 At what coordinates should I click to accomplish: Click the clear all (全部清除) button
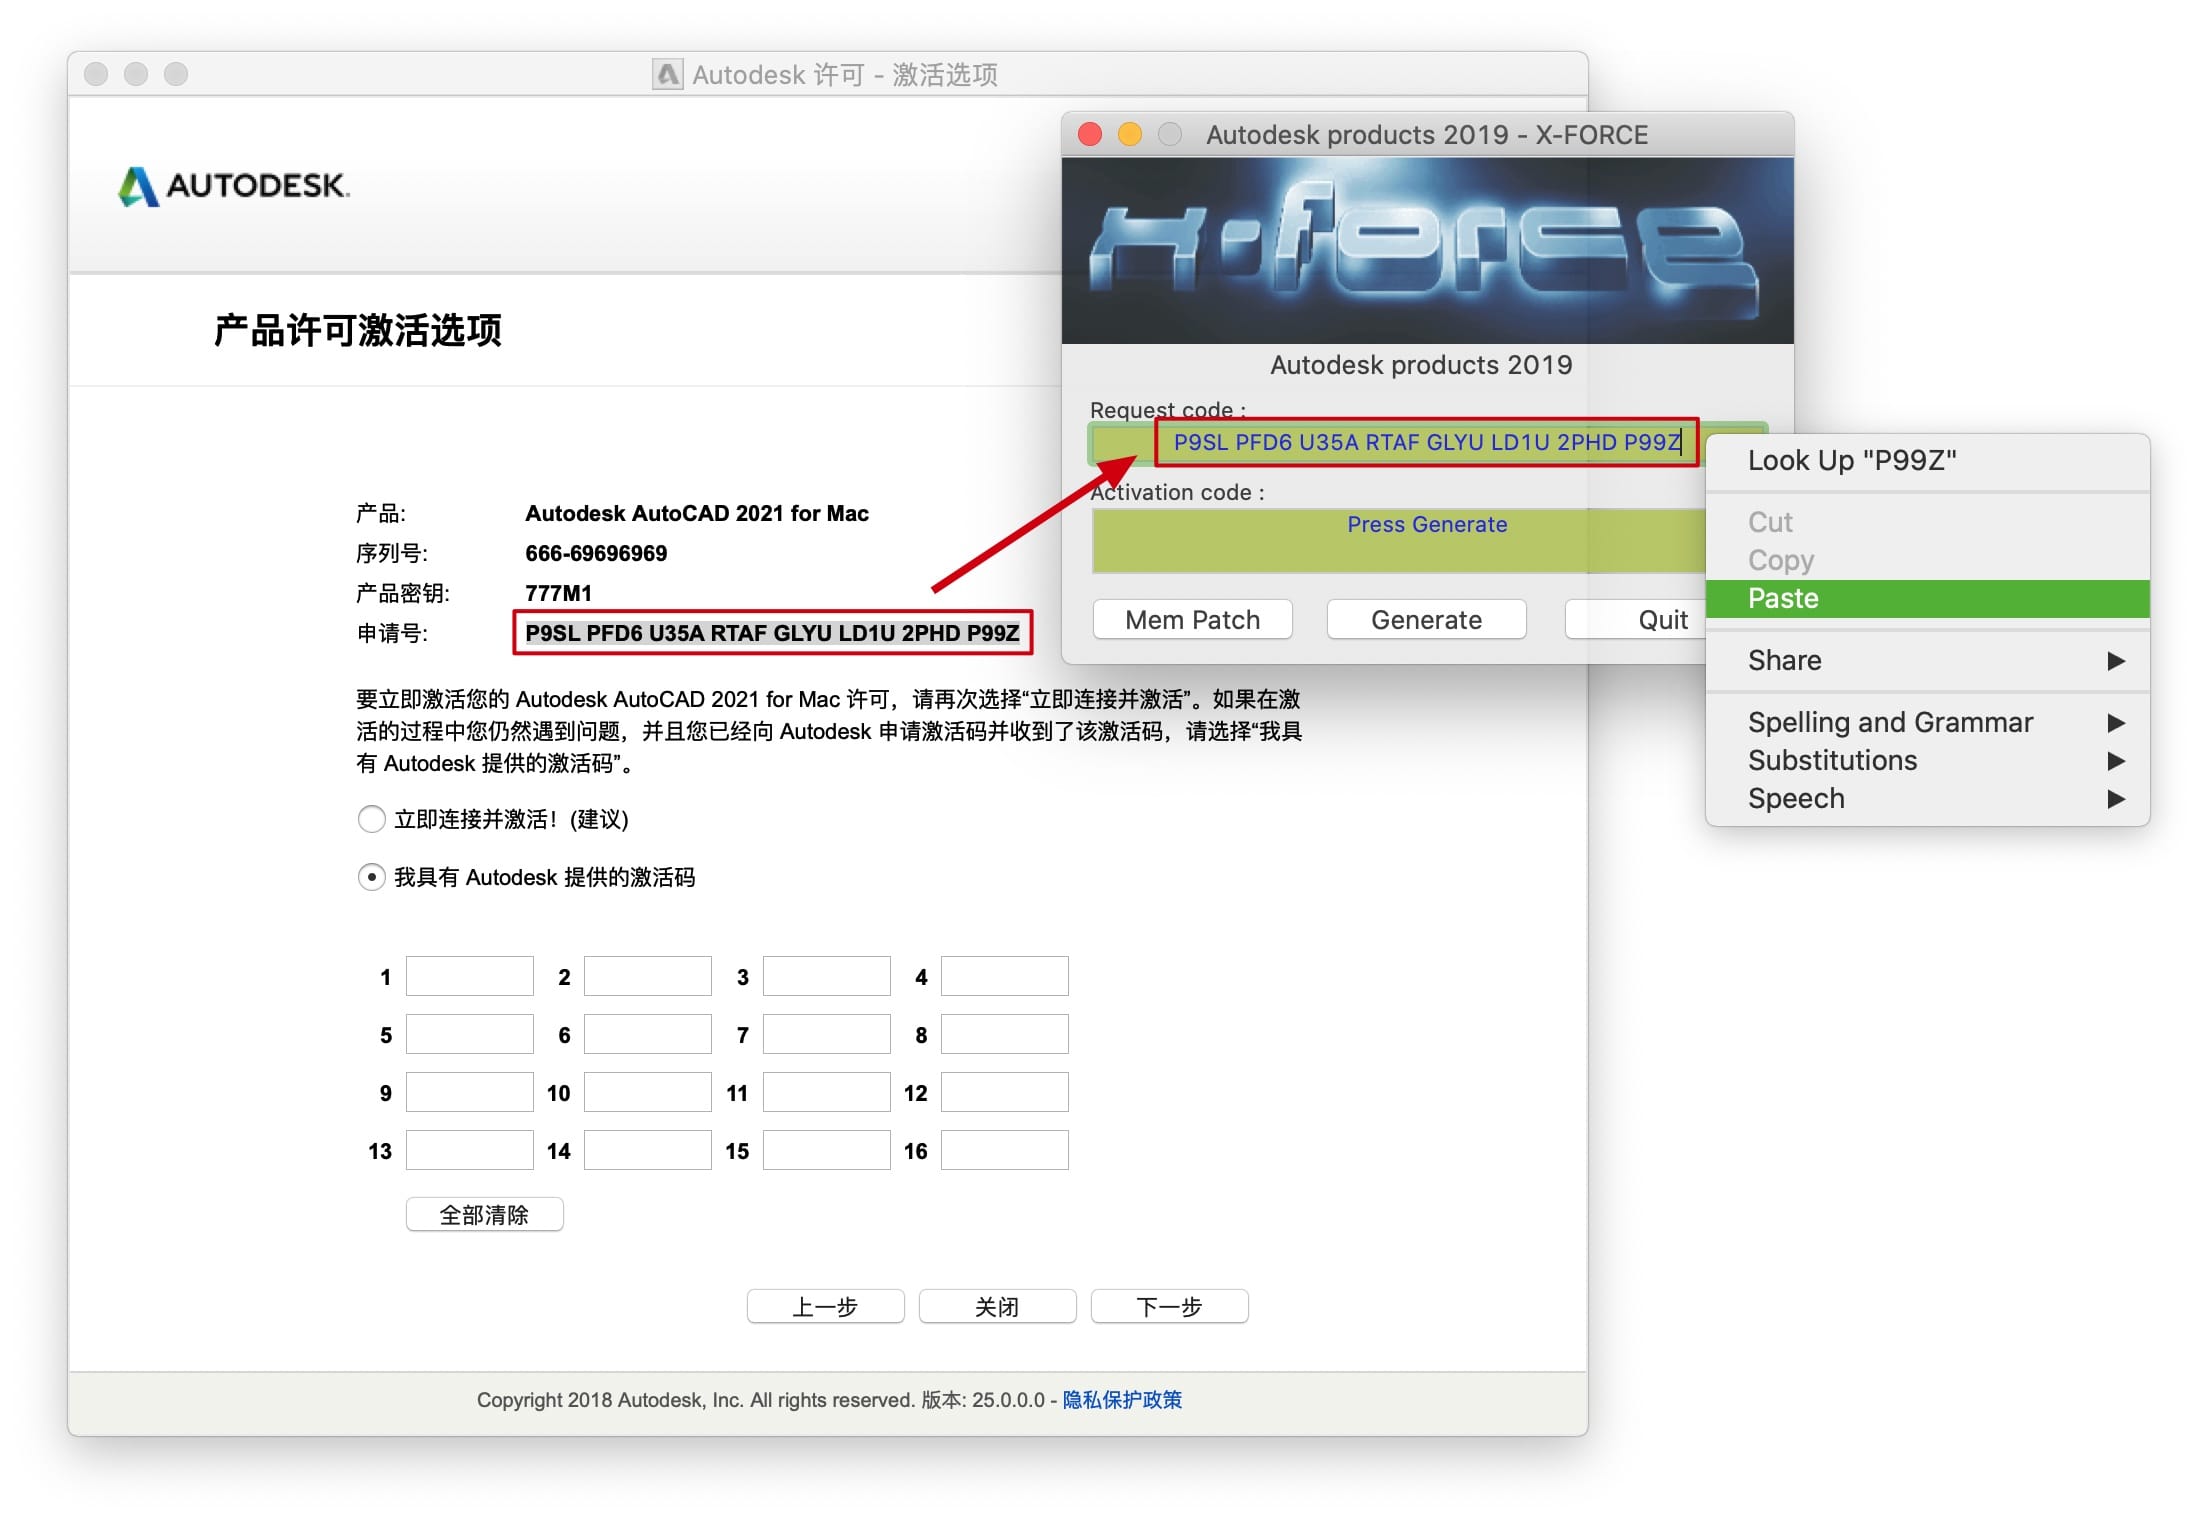pos(484,1215)
